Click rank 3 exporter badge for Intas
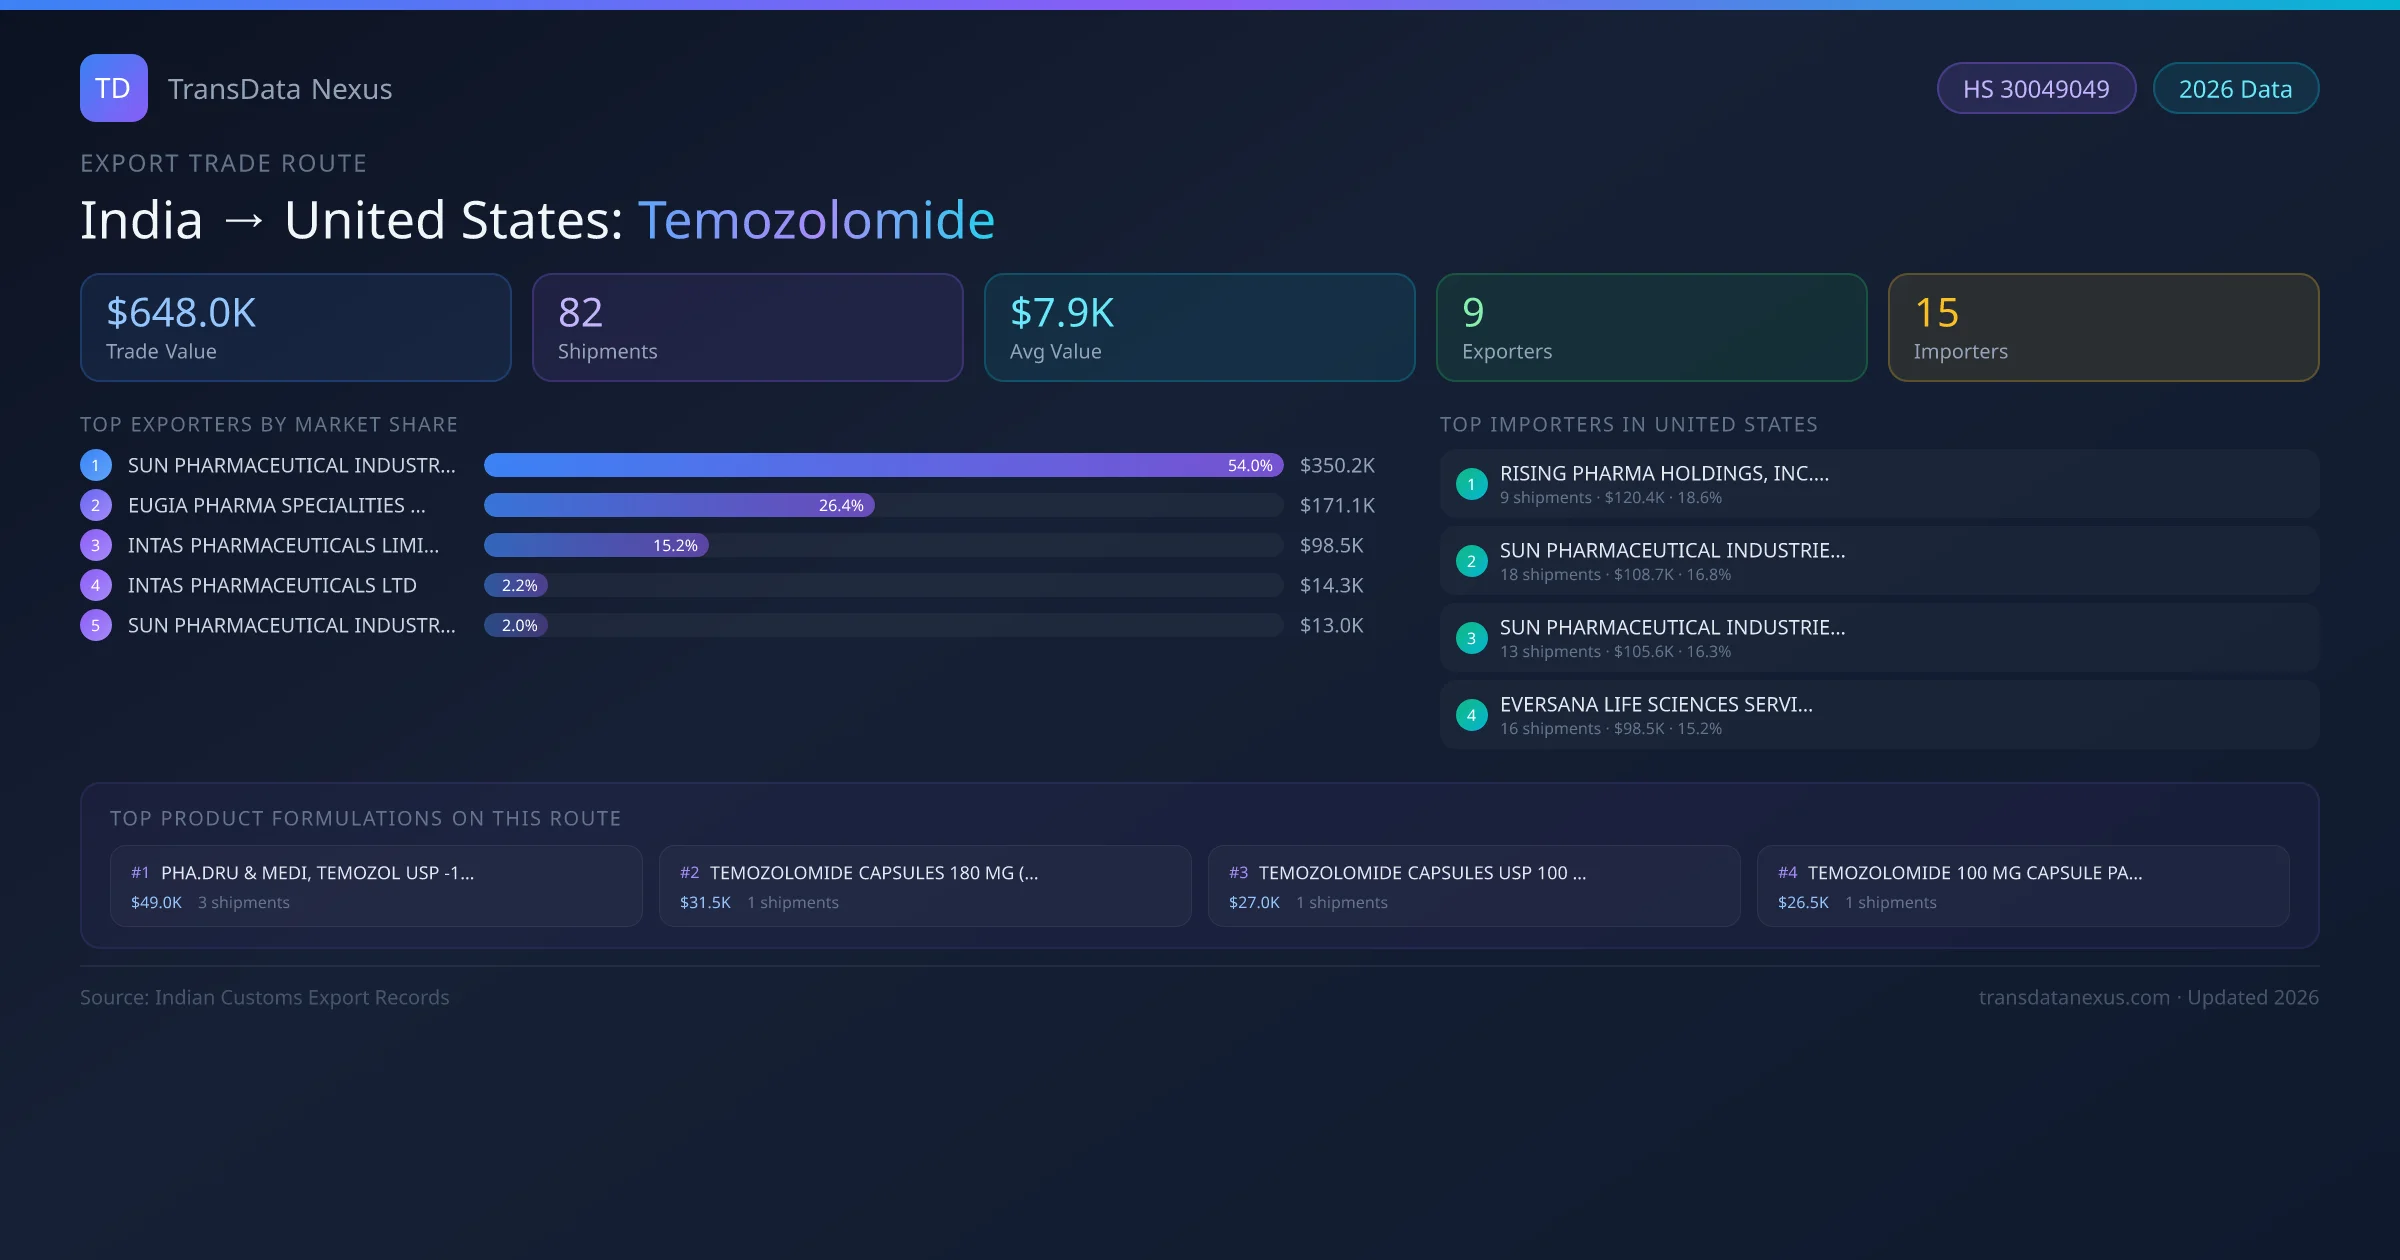Viewport: 2400px width, 1260px height. (x=96, y=545)
